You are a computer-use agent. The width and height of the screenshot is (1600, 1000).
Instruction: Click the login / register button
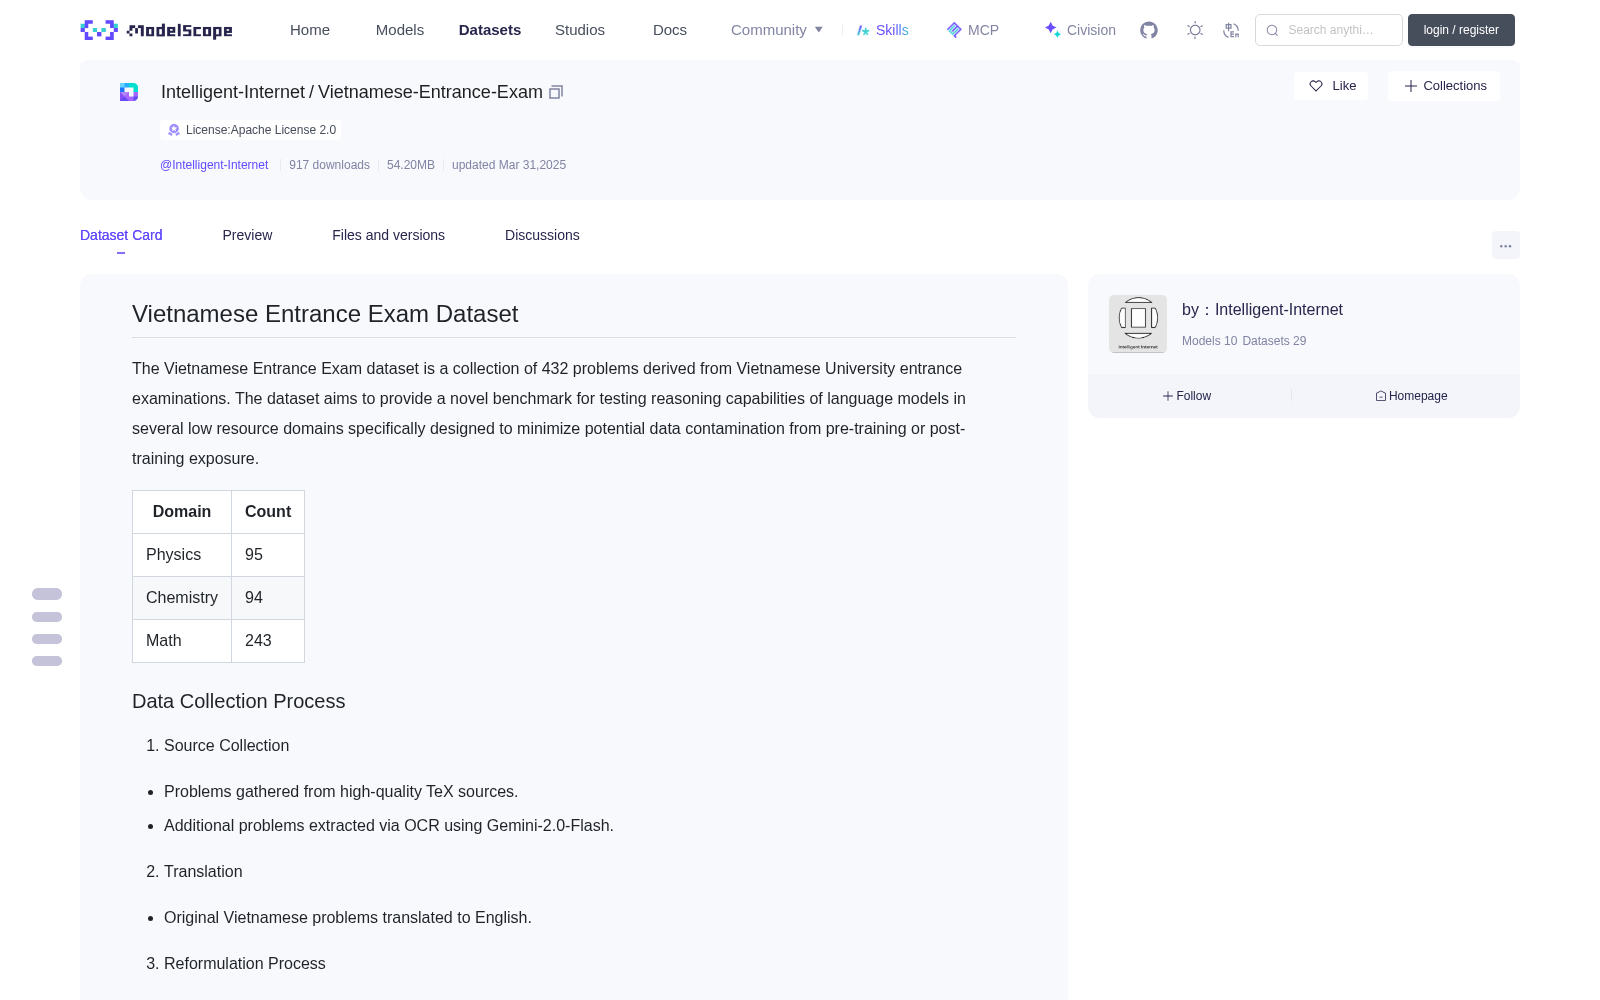tap(1461, 30)
